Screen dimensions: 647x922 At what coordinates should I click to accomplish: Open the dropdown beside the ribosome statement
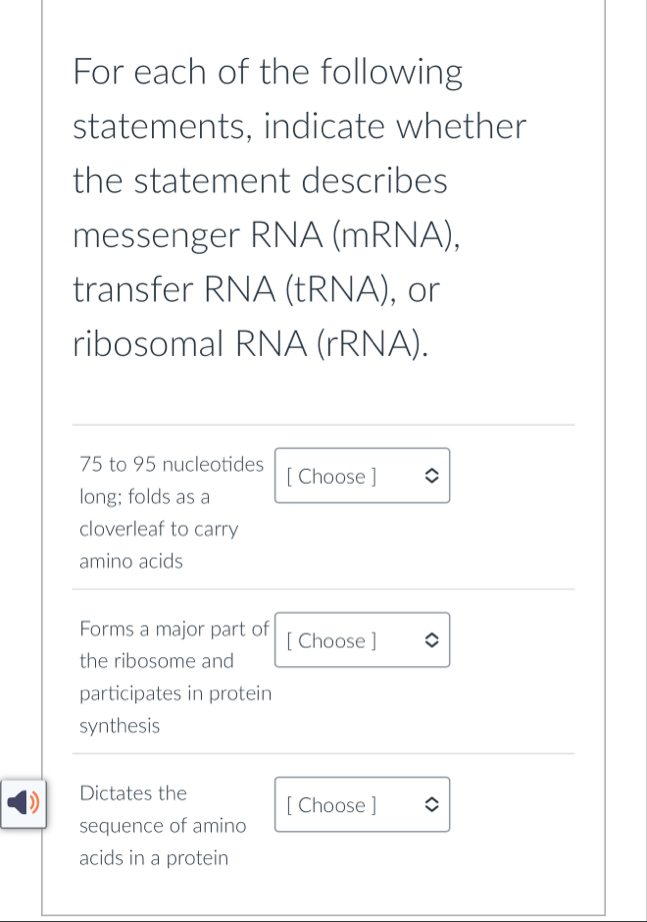point(361,640)
